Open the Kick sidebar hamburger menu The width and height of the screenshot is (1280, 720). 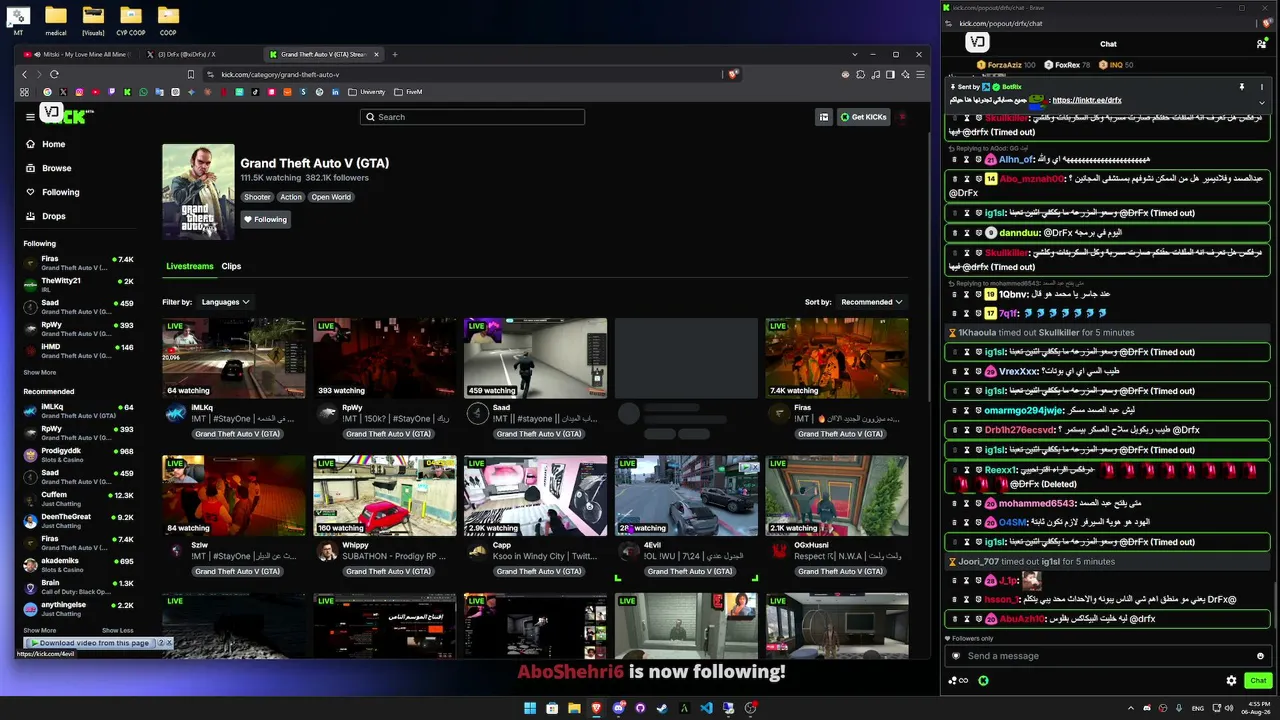click(x=30, y=117)
